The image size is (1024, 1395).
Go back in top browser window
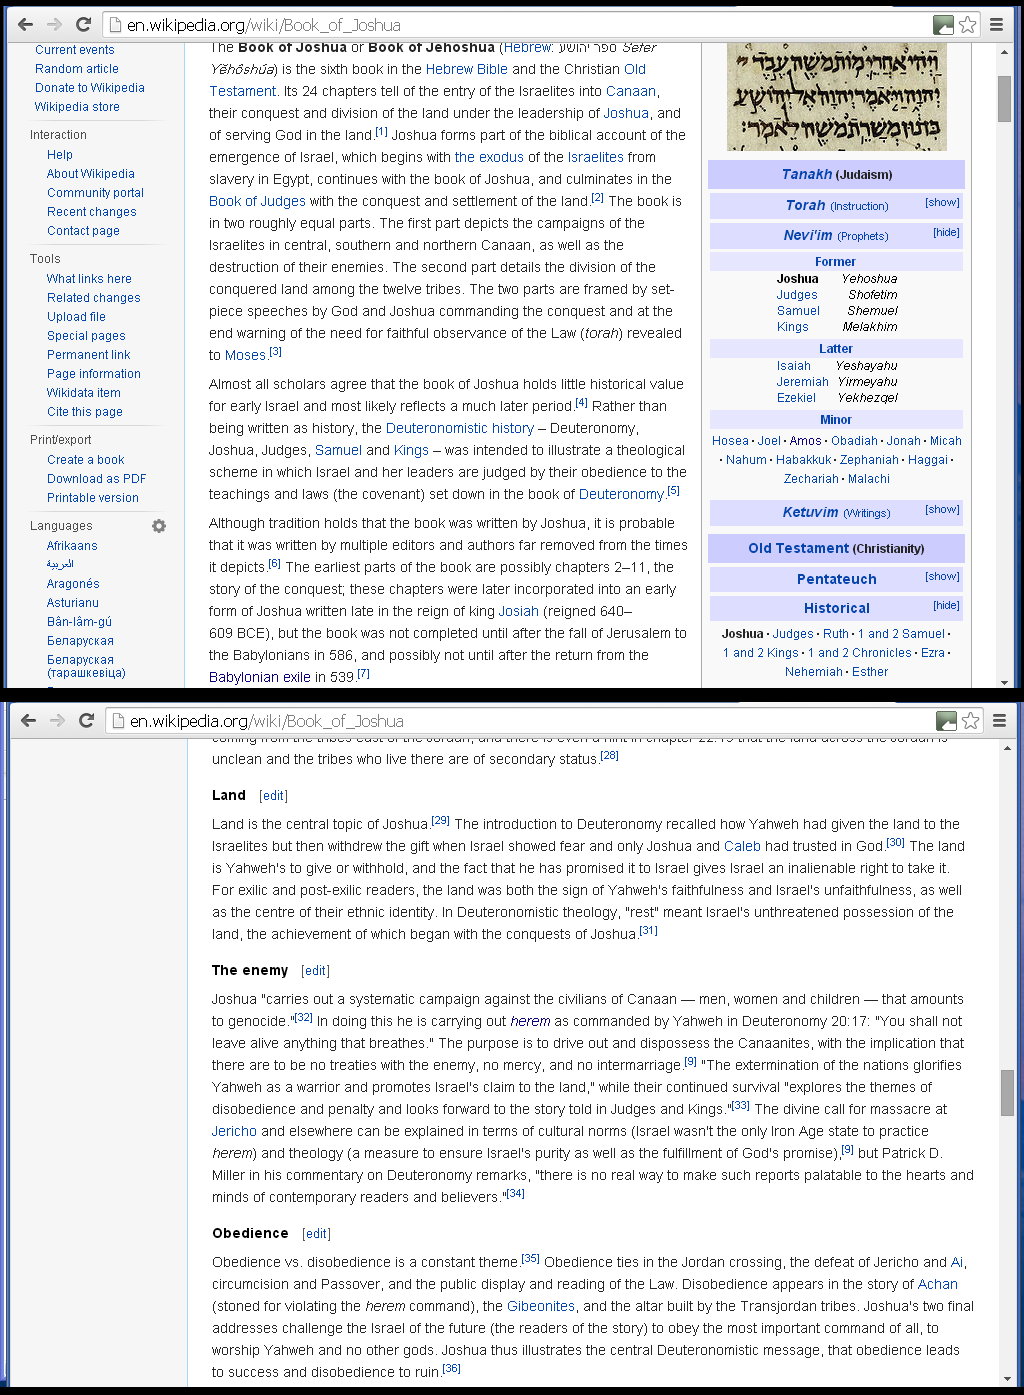[x=25, y=24]
